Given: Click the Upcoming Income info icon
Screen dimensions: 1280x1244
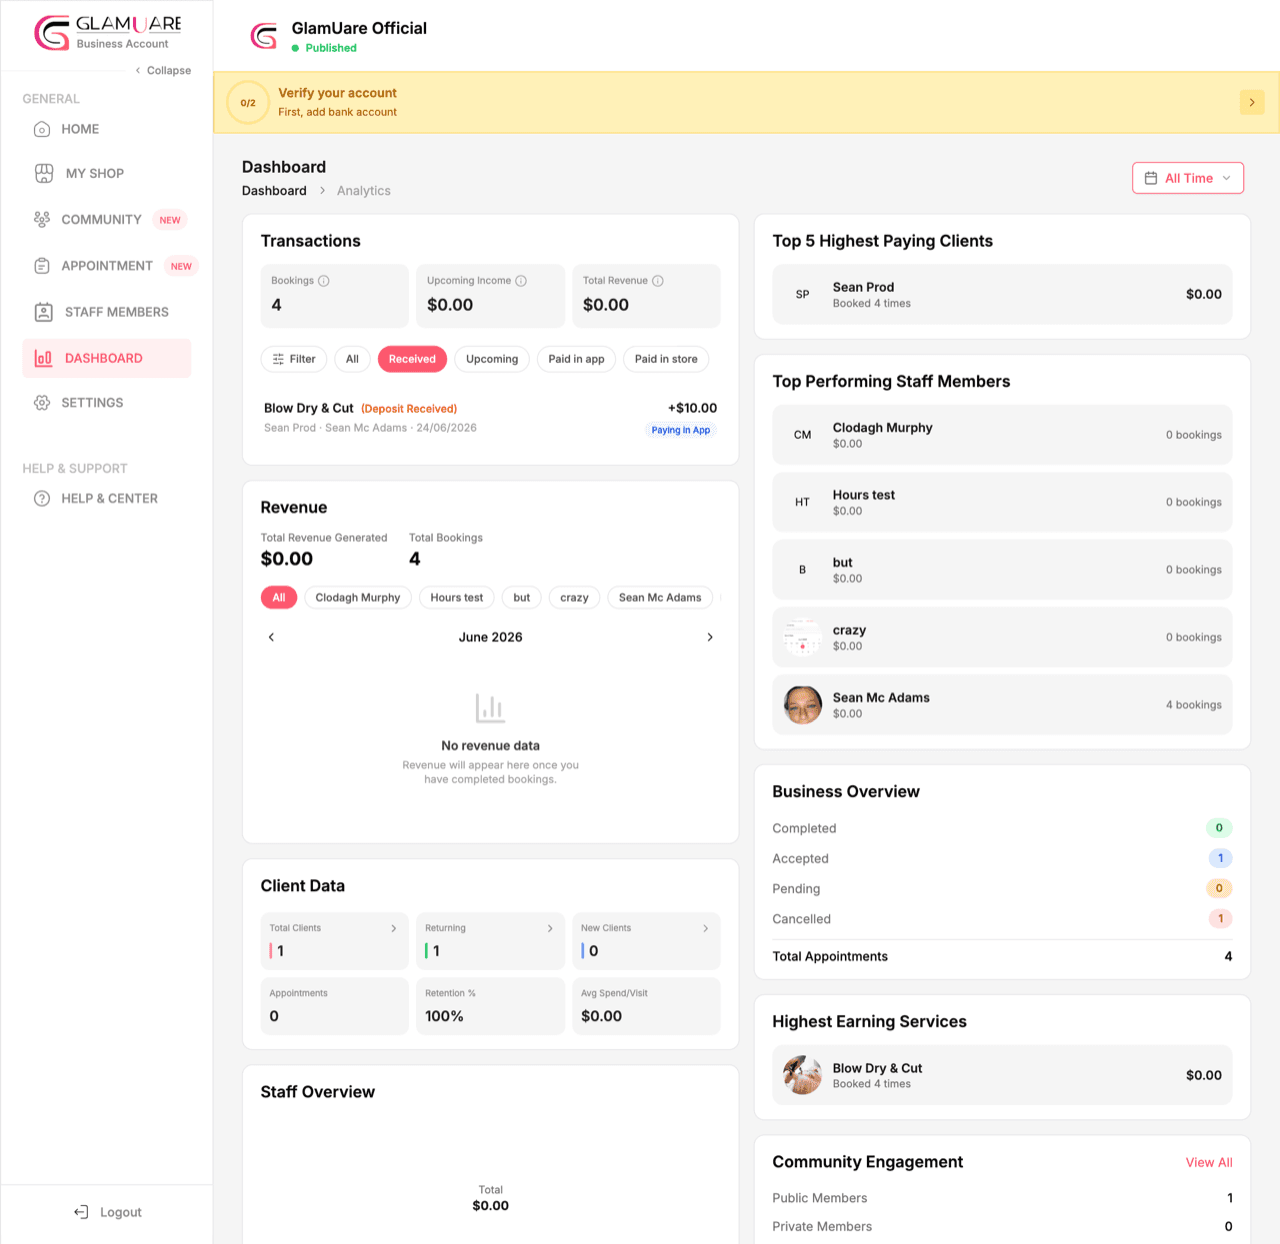Looking at the screenshot, I should pos(521,281).
